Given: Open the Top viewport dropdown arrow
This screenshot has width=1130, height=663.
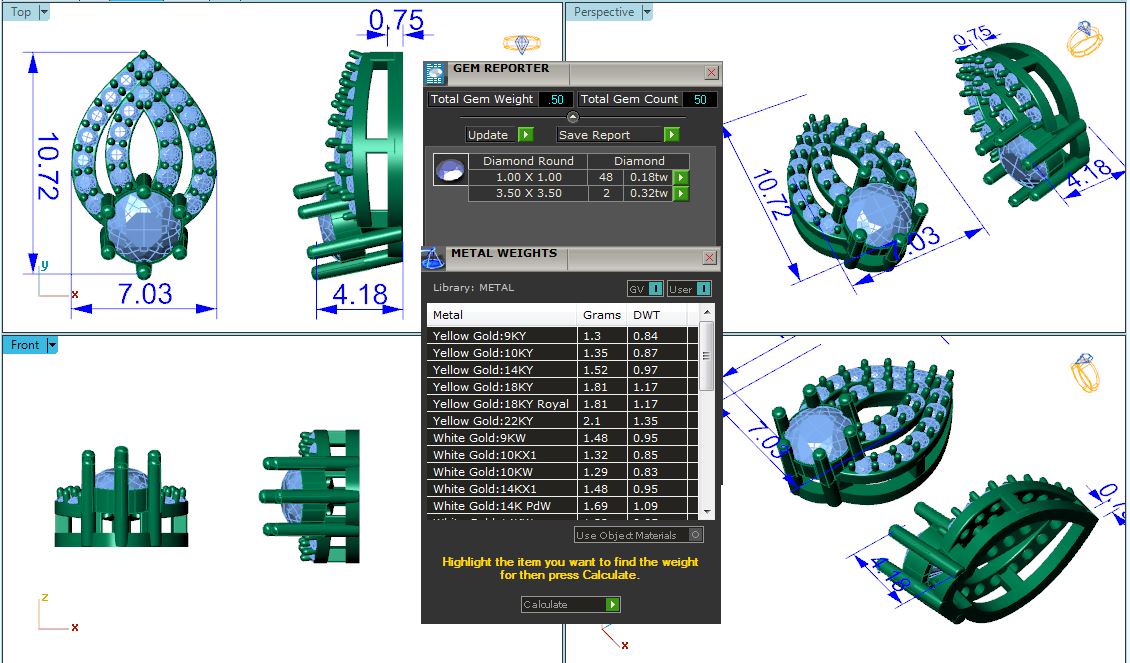Looking at the screenshot, I should (44, 12).
